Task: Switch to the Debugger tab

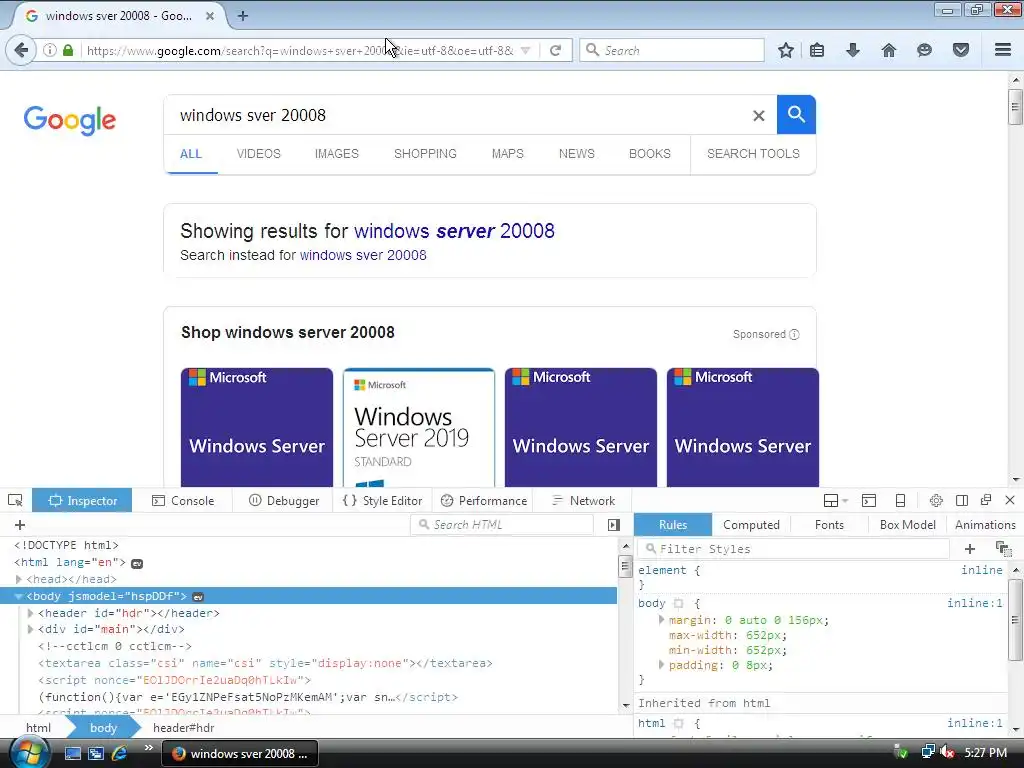Action: click(x=283, y=501)
